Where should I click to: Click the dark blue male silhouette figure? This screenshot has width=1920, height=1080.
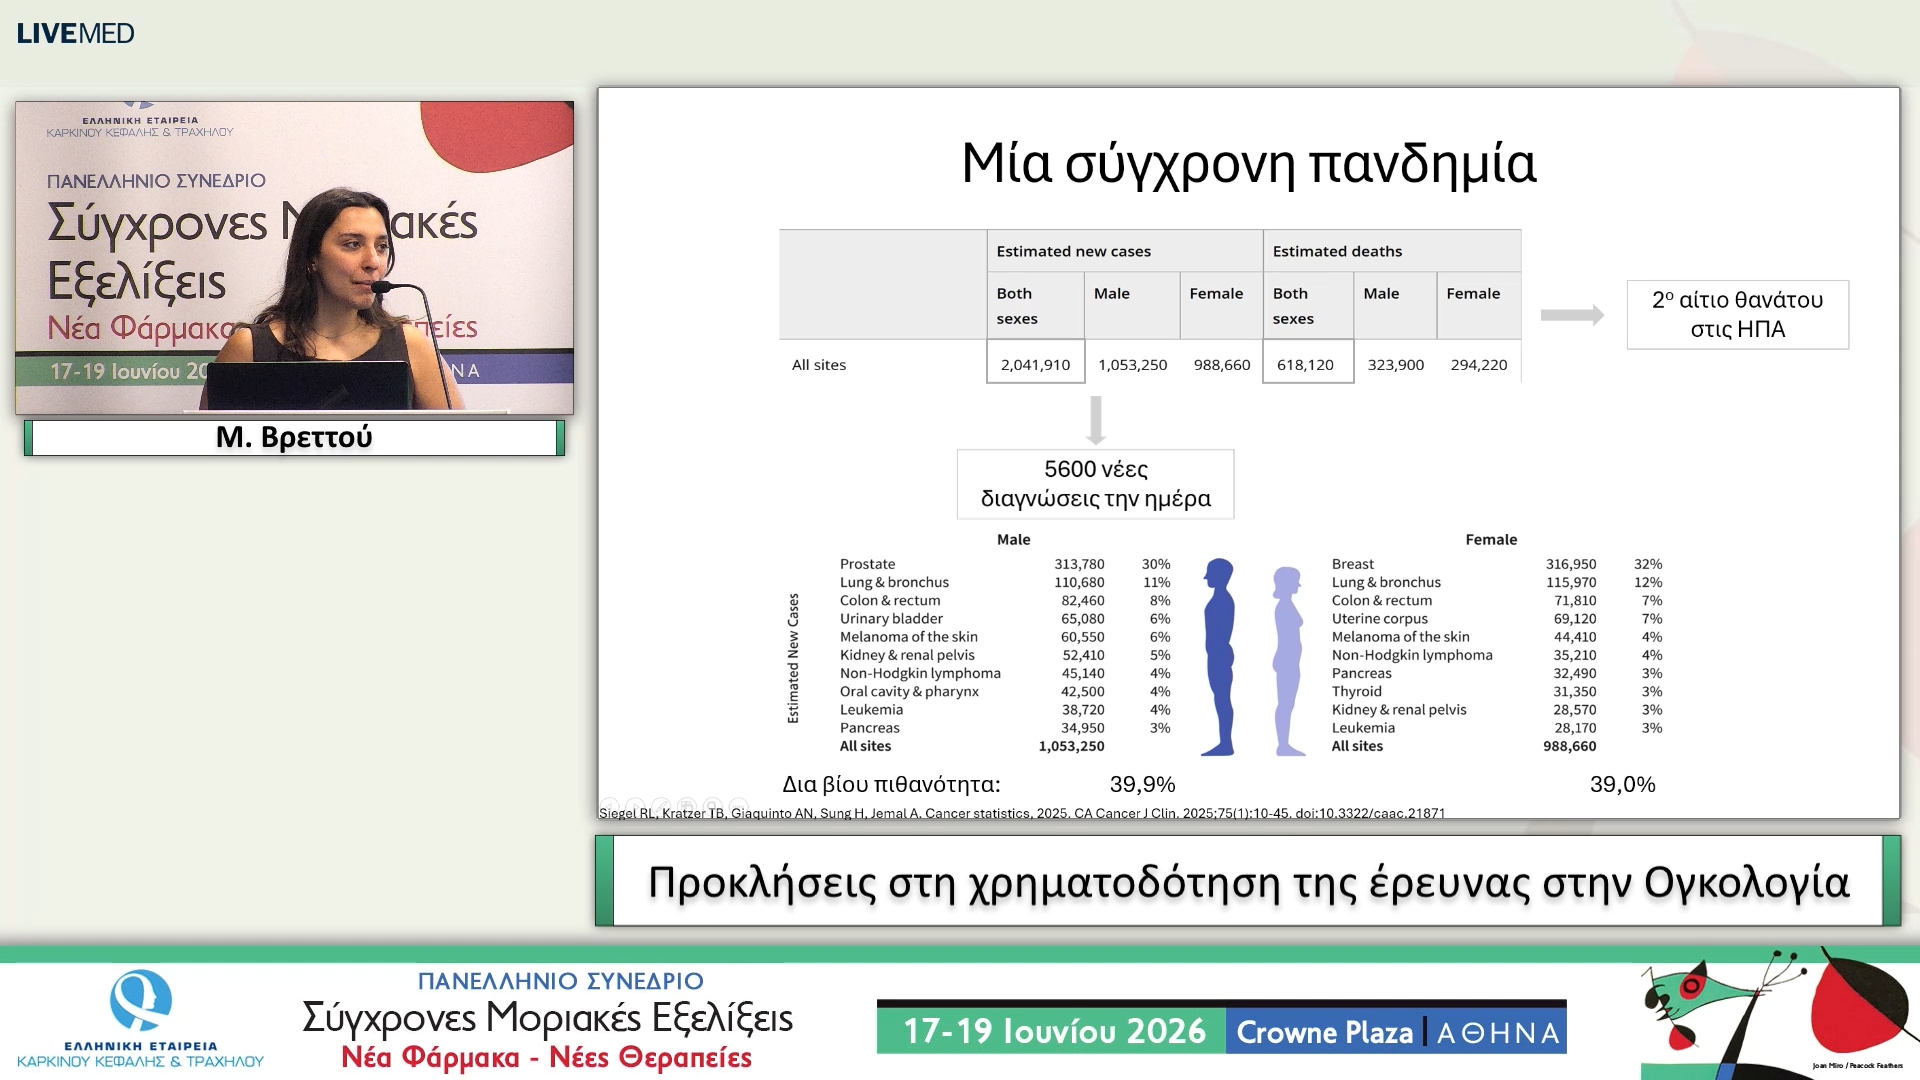[1219, 657]
